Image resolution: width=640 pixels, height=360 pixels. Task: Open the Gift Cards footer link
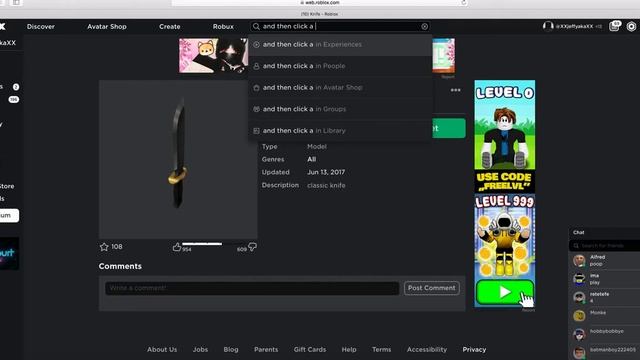click(310, 350)
